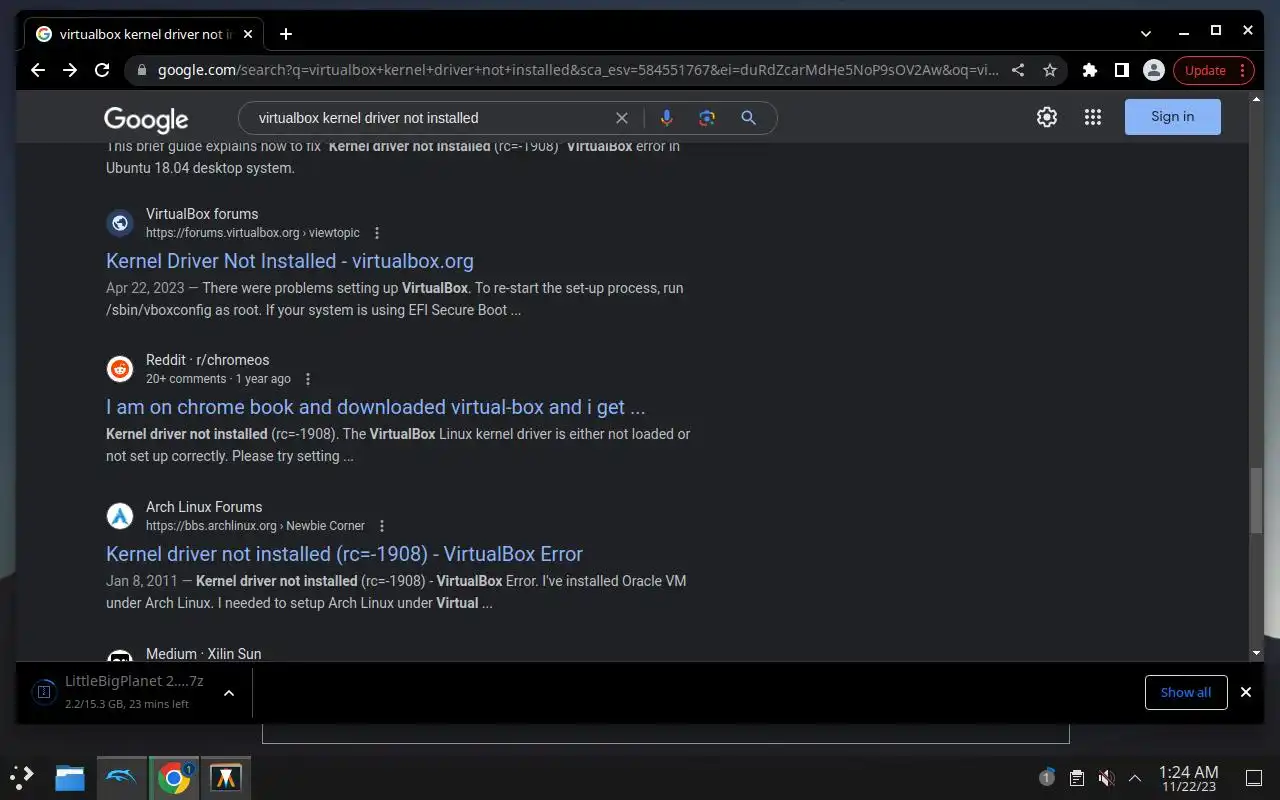This screenshot has height=800, width=1280.
Task: Open the clock showing 1:24 AM
Action: point(1188,778)
